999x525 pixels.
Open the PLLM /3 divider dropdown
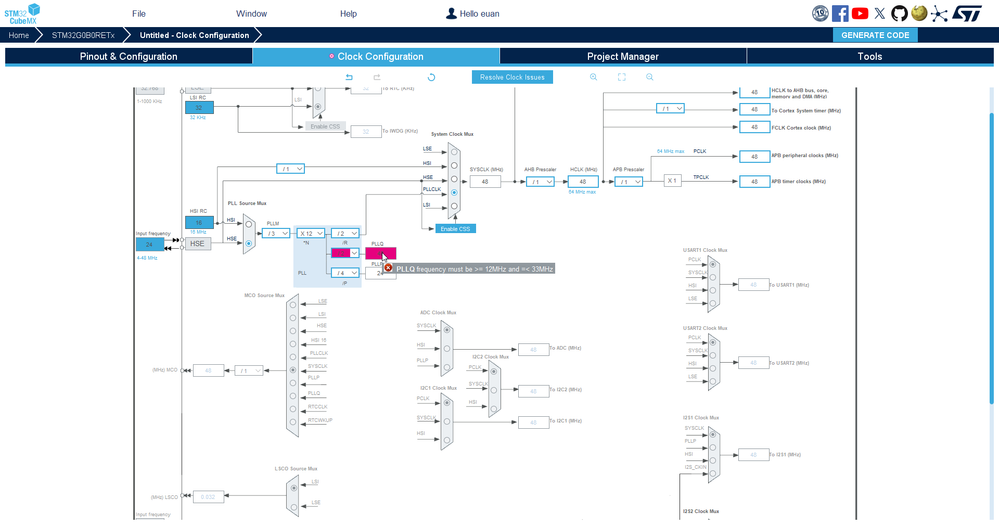pos(276,233)
